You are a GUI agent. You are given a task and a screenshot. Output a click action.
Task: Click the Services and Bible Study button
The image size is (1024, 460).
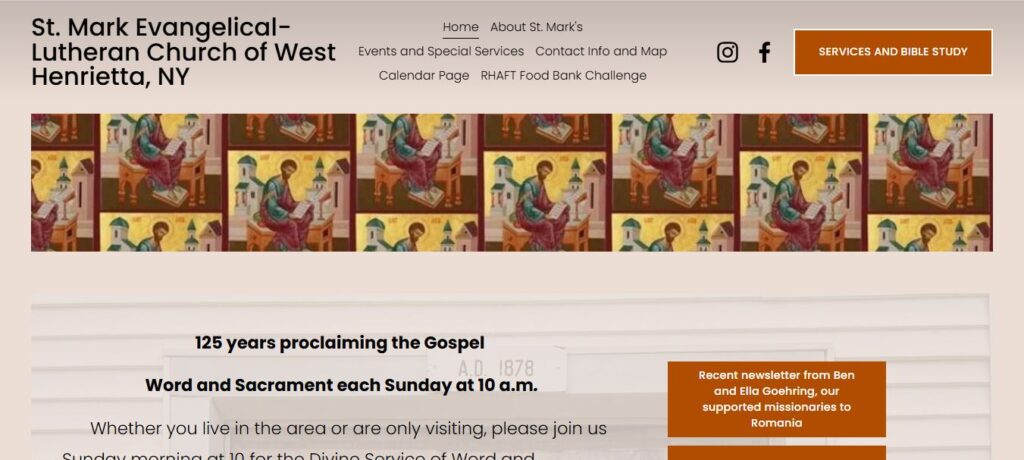tap(893, 52)
